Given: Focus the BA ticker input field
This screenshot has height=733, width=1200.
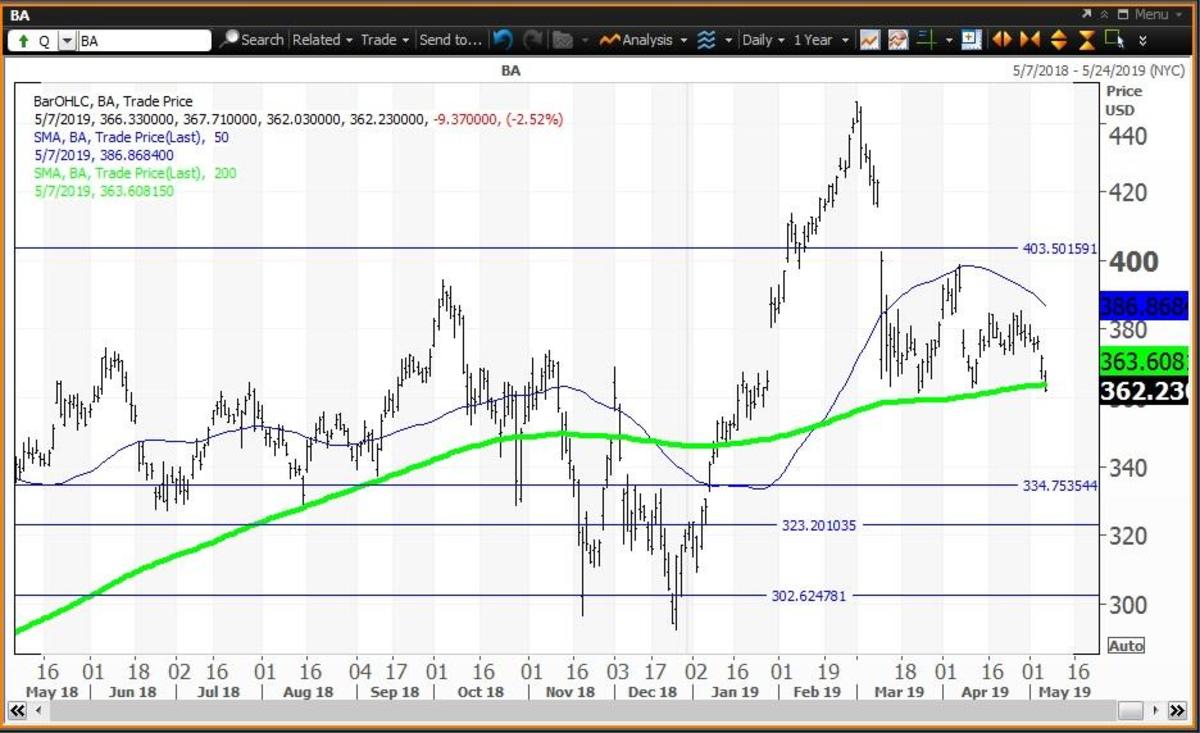Looking at the screenshot, I should [144, 41].
